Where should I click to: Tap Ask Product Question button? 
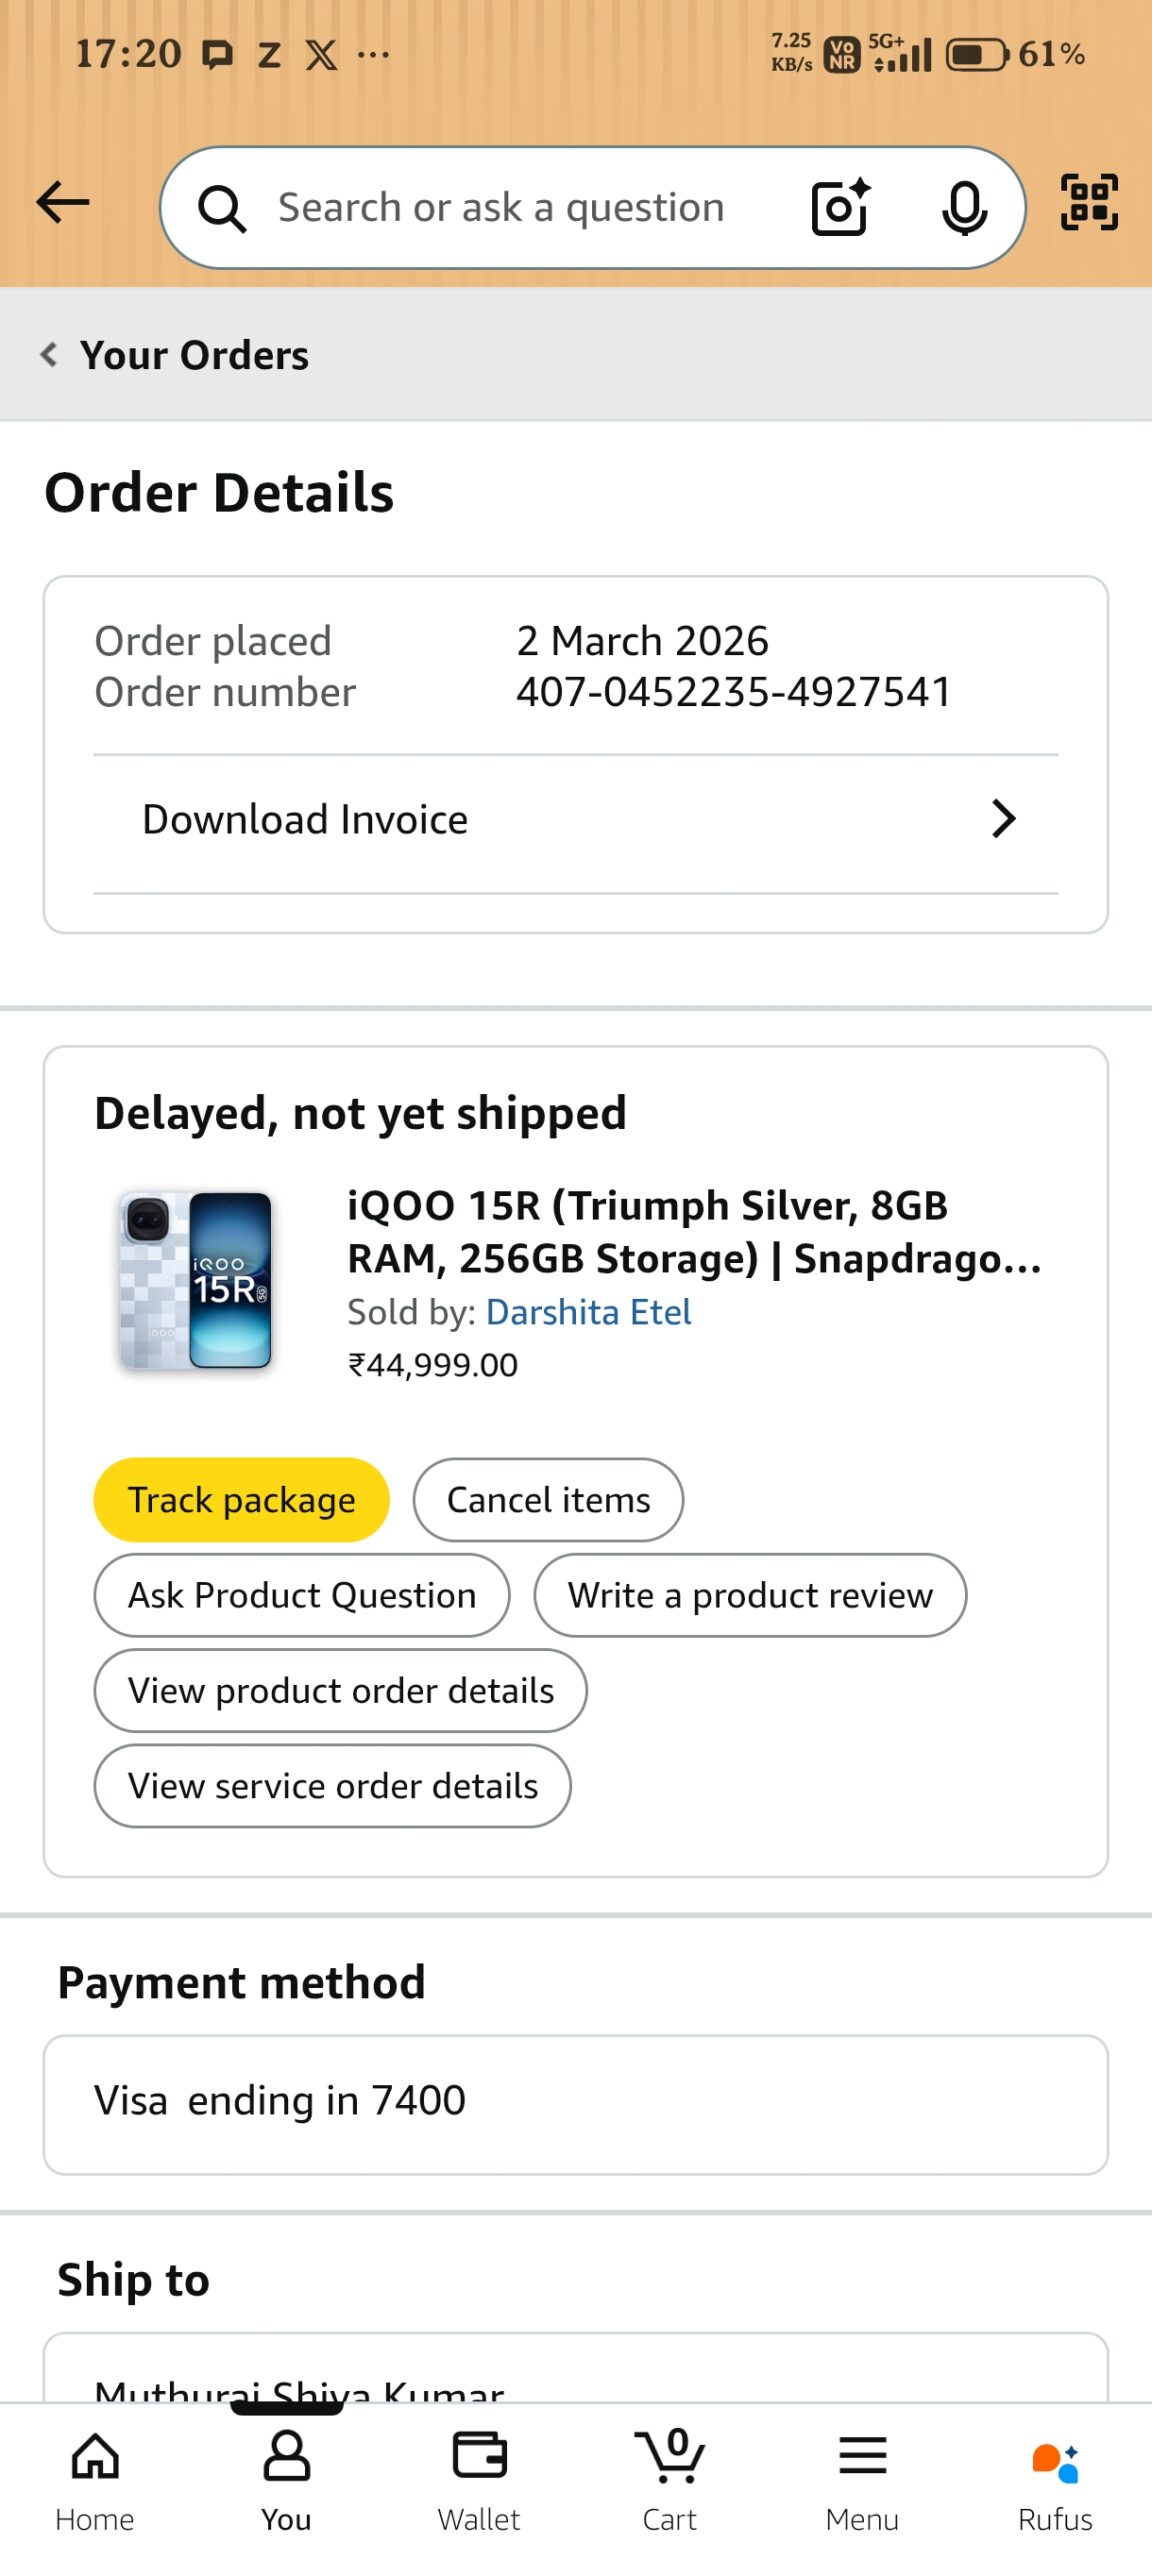point(302,1595)
